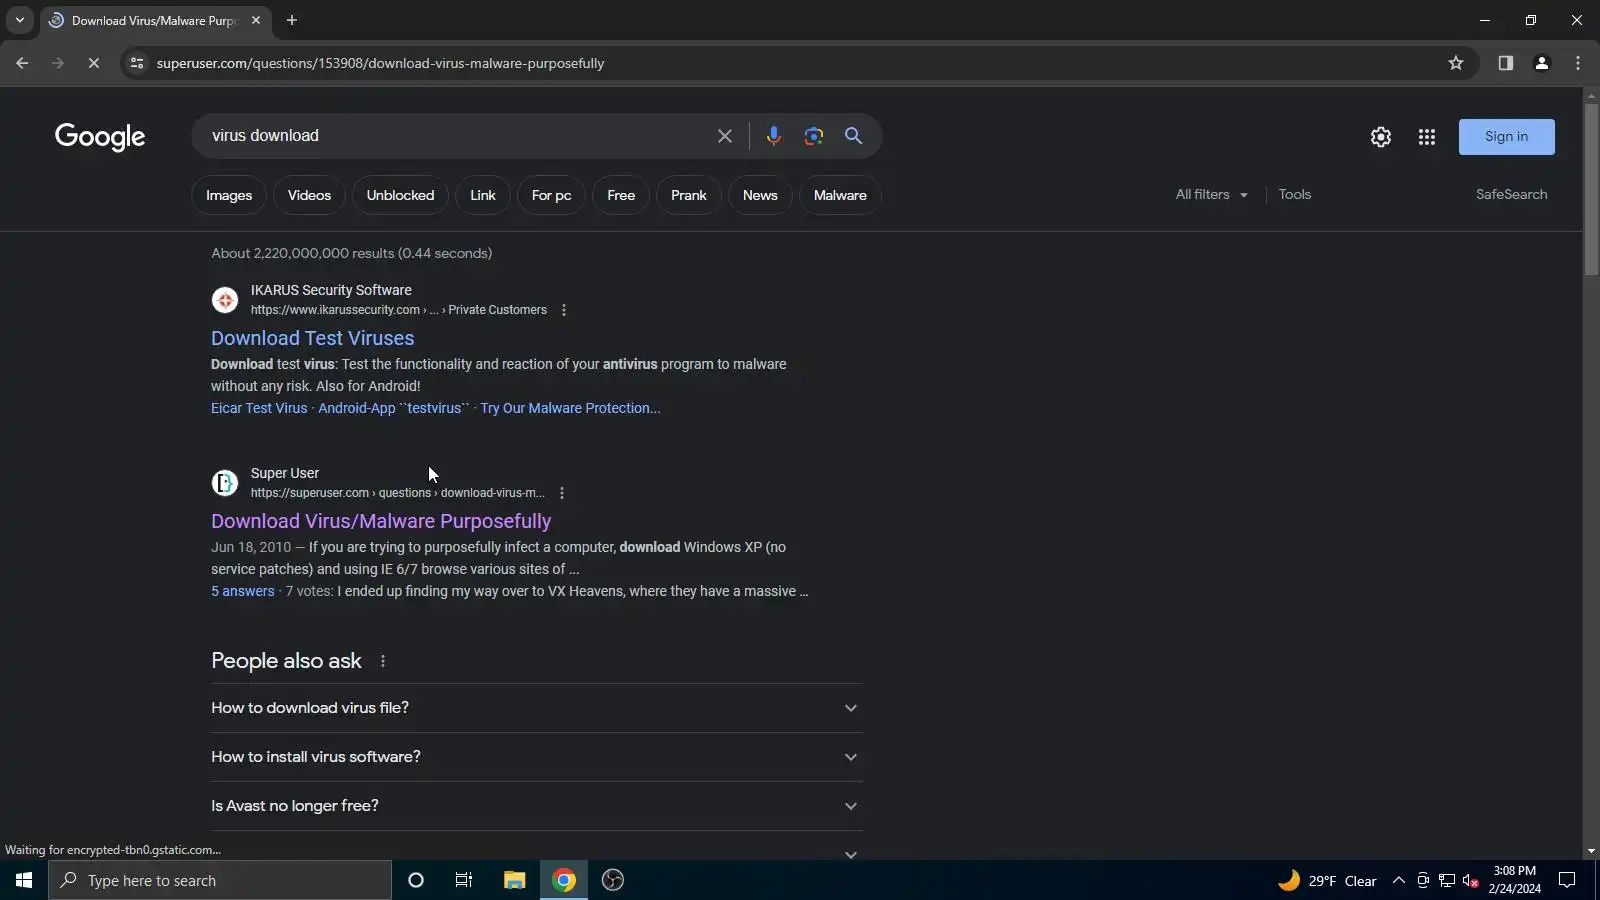
Task: Open Cortana from the taskbar
Action: tap(416, 880)
